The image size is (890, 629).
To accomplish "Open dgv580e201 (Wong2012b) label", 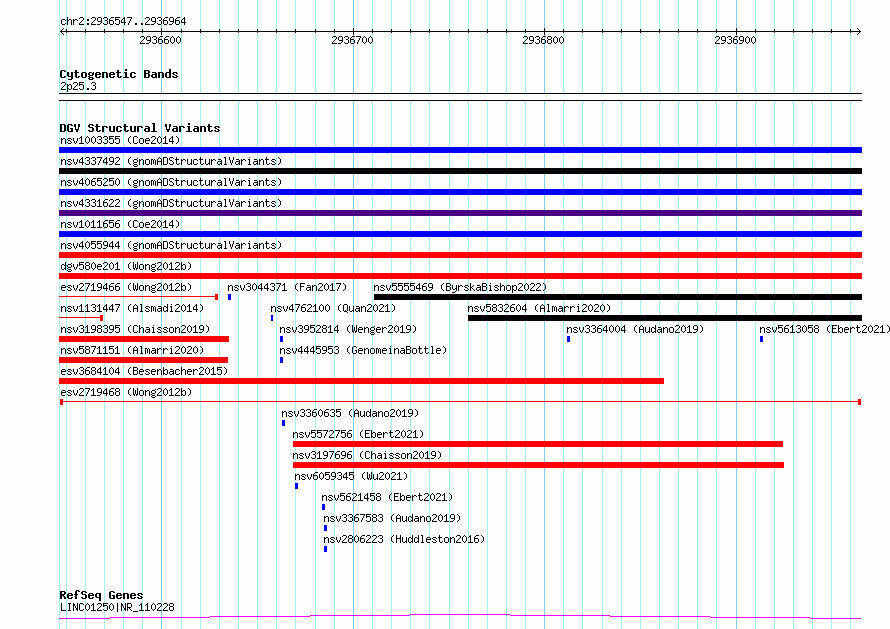I will (x=126, y=266).
